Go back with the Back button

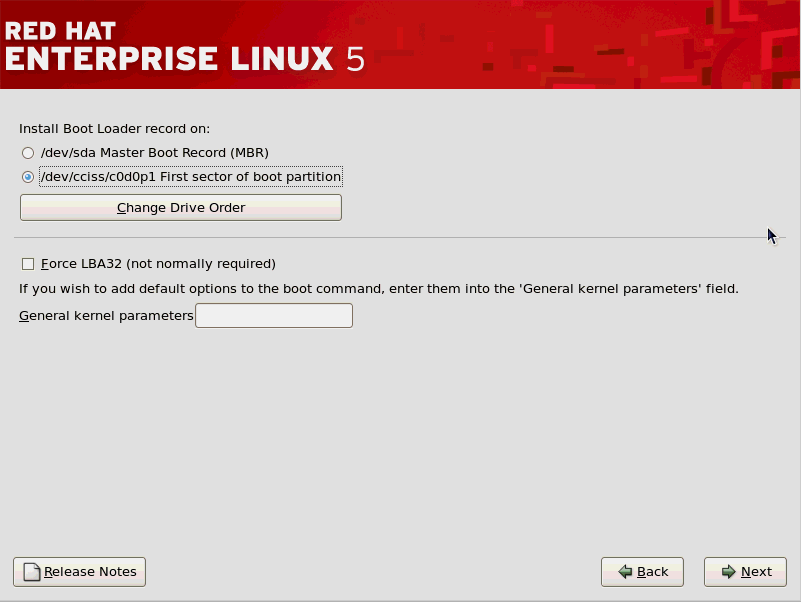642,572
